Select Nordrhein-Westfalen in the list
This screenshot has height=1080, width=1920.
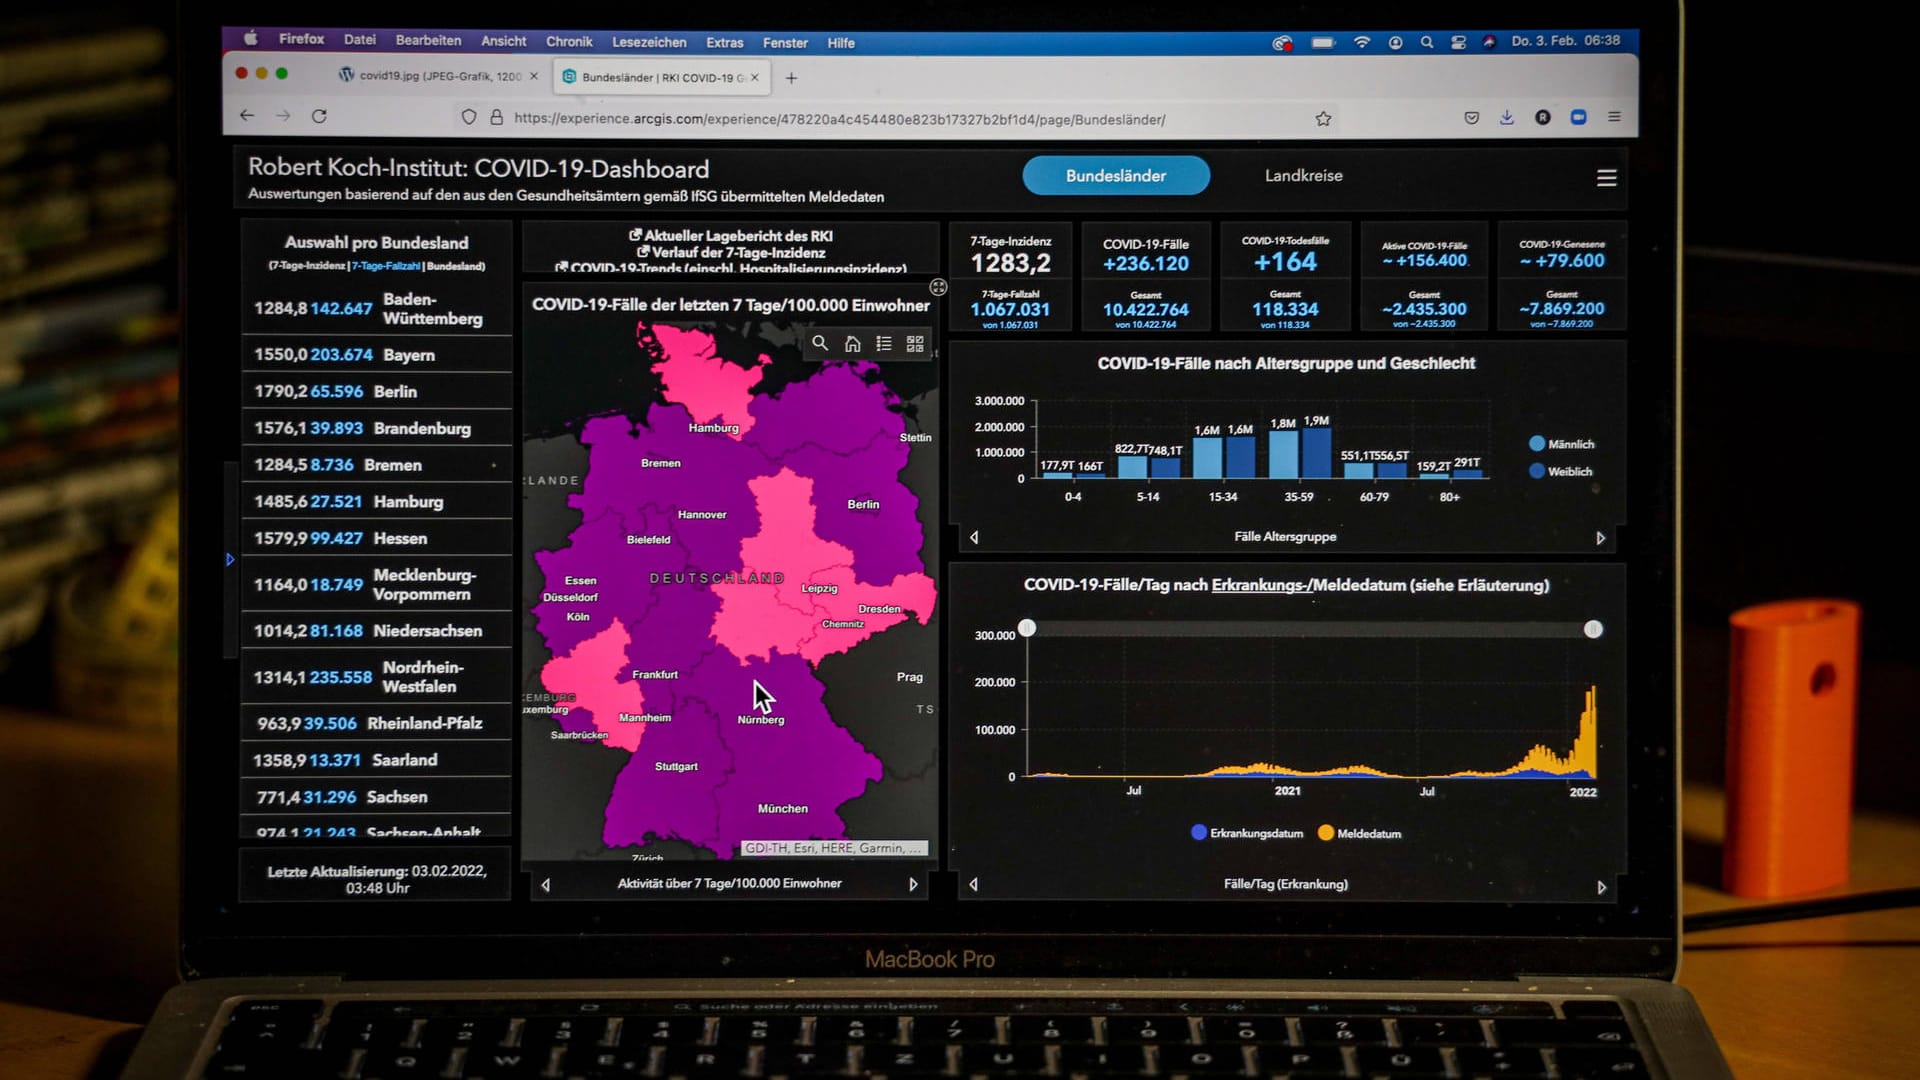[x=377, y=677]
